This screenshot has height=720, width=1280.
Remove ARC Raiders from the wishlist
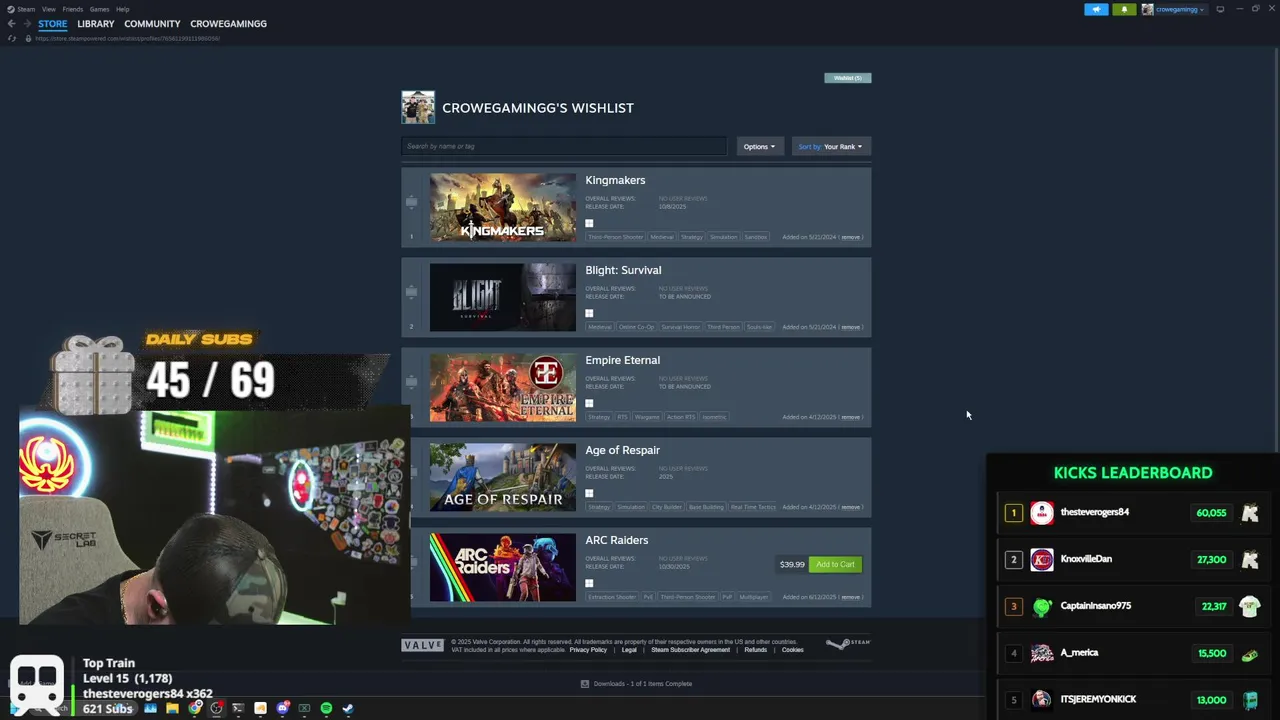coord(850,597)
